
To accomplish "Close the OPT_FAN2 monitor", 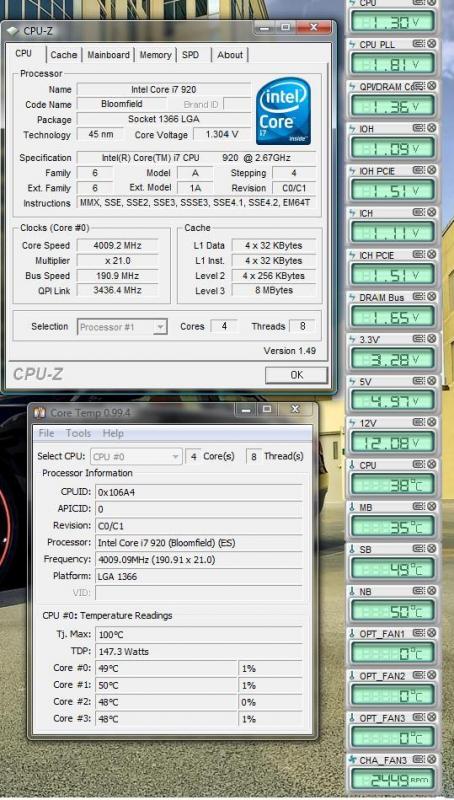I will point(432,676).
